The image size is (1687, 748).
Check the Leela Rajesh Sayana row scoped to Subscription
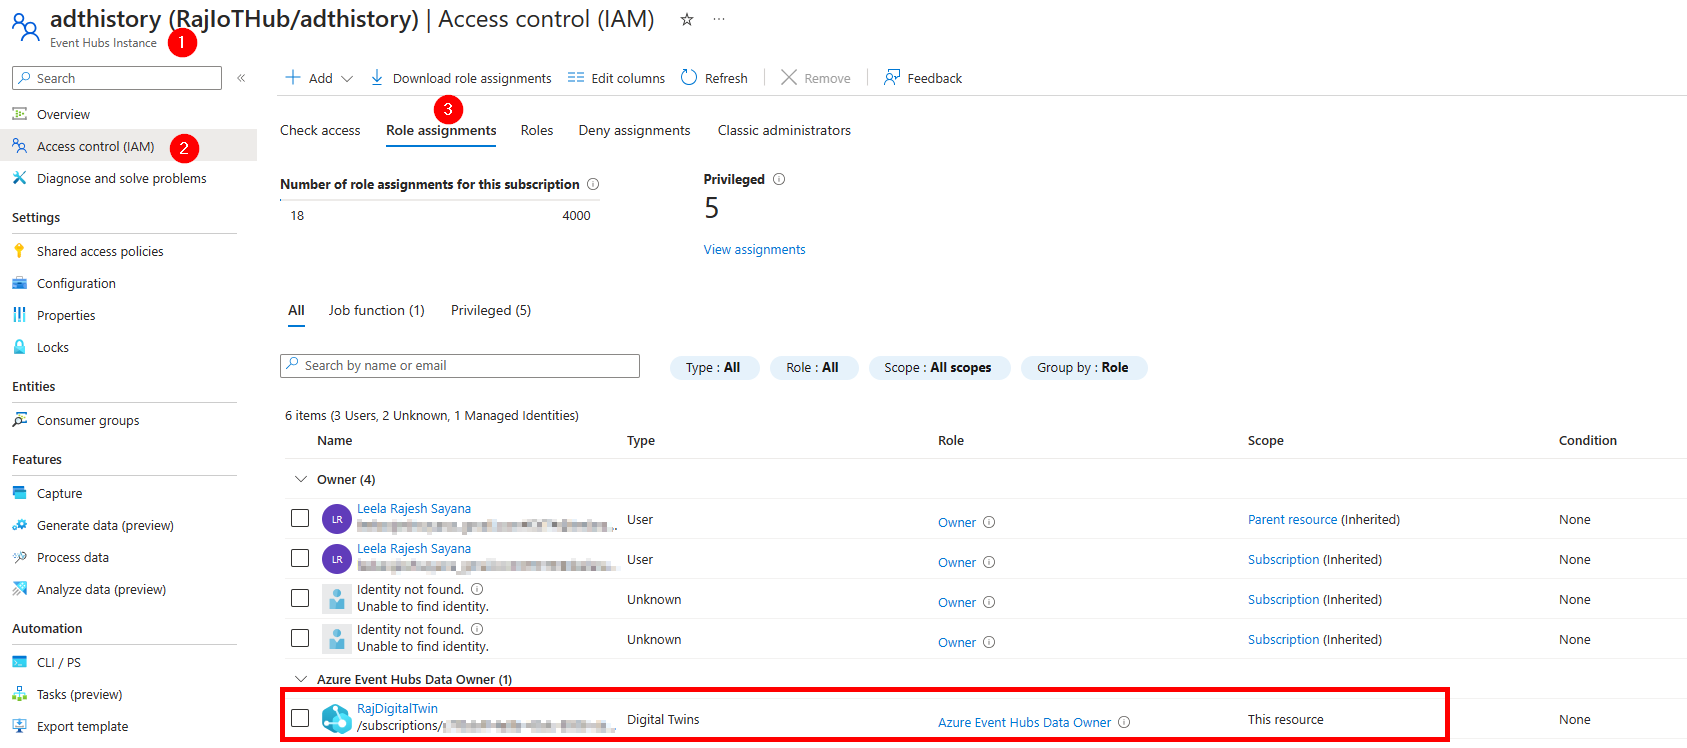click(300, 558)
